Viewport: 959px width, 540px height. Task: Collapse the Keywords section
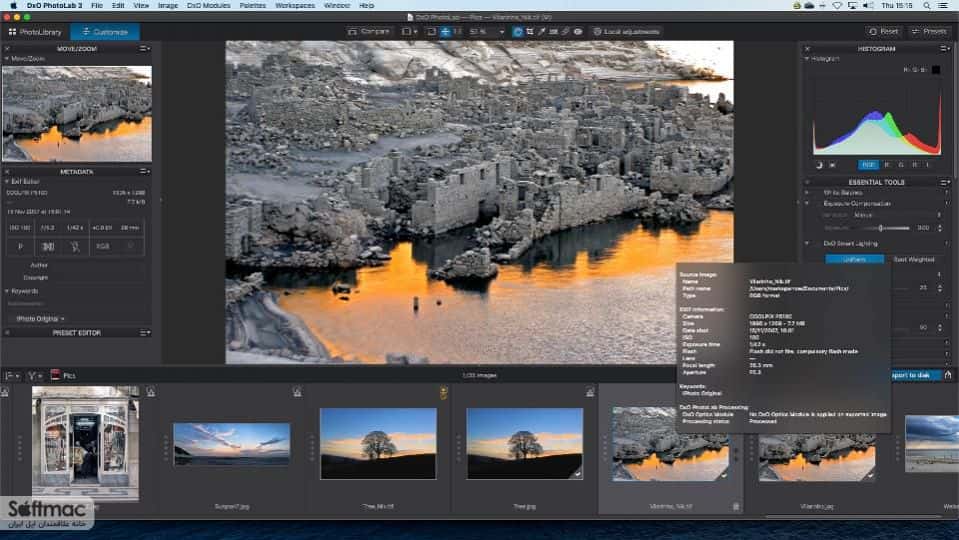point(7,291)
